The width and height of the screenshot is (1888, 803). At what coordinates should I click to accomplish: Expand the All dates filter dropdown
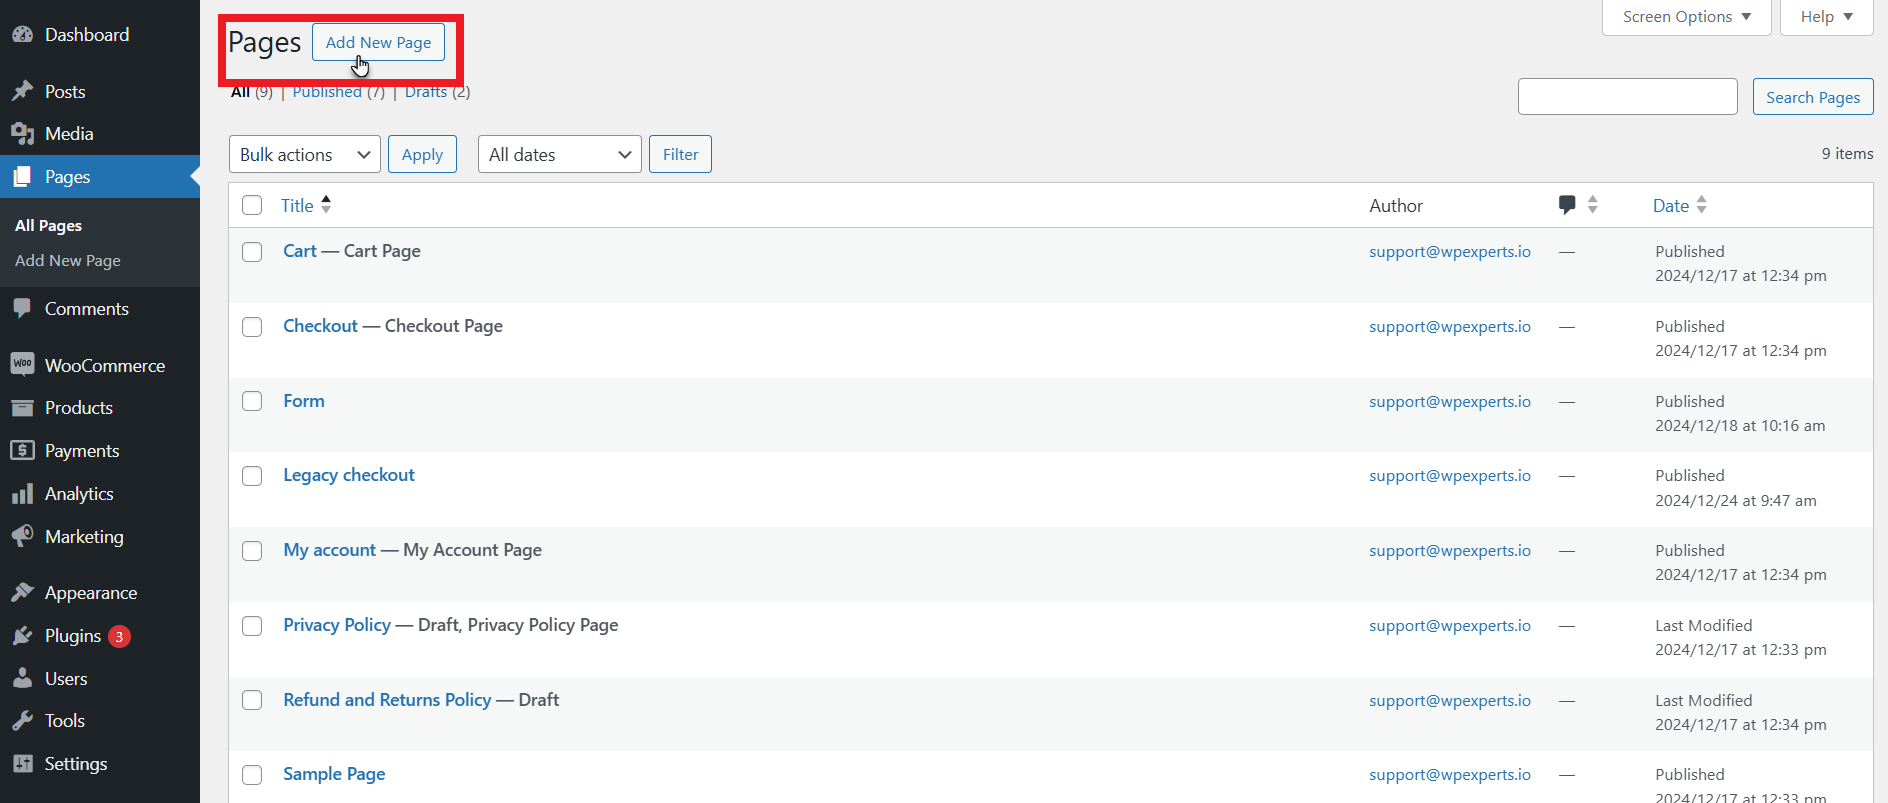pos(559,154)
